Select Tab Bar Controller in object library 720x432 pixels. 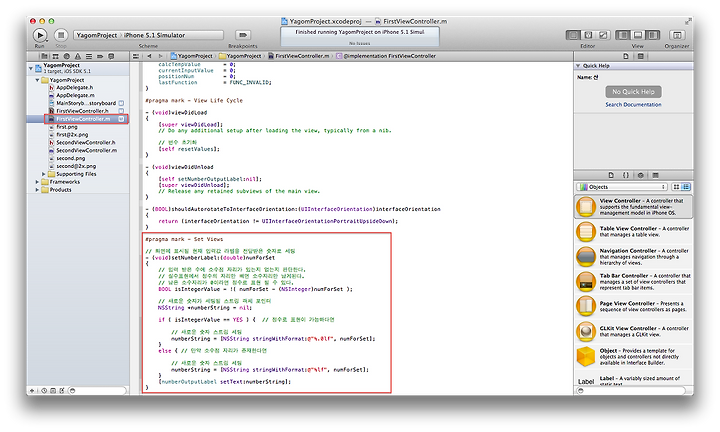(x=633, y=282)
